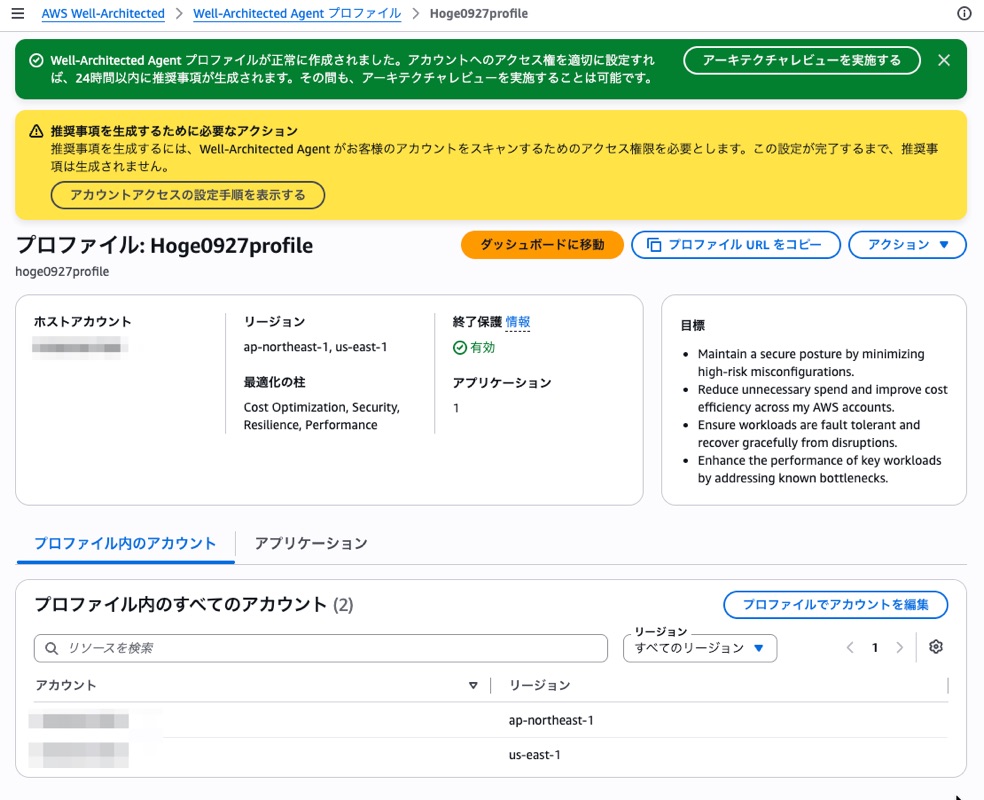Open the AWS Well-Architected breadcrumb link
The height and width of the screenshot is (800, 984).
pyautogui.click(x=103, y=13)
